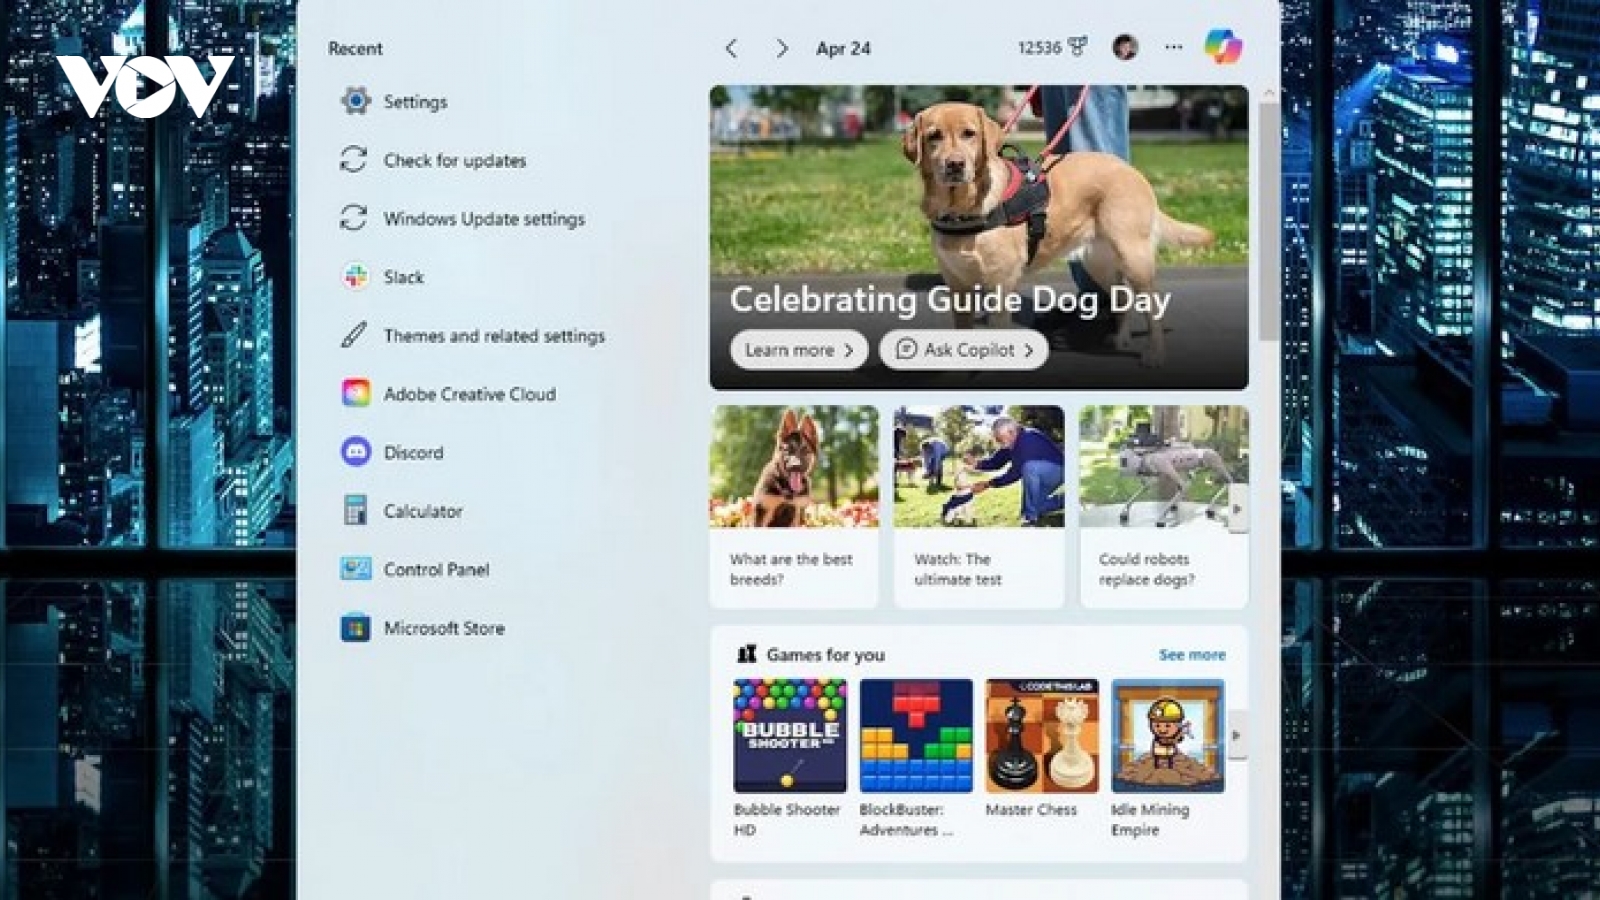Show more dog cards with right arrow
The image size is (1600, 900).
point(1238,509)
